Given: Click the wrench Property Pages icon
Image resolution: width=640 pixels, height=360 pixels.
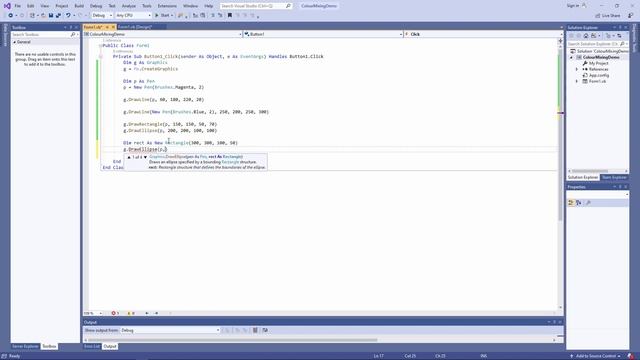Looking at the screenshot, I should [x=588, y=202].
